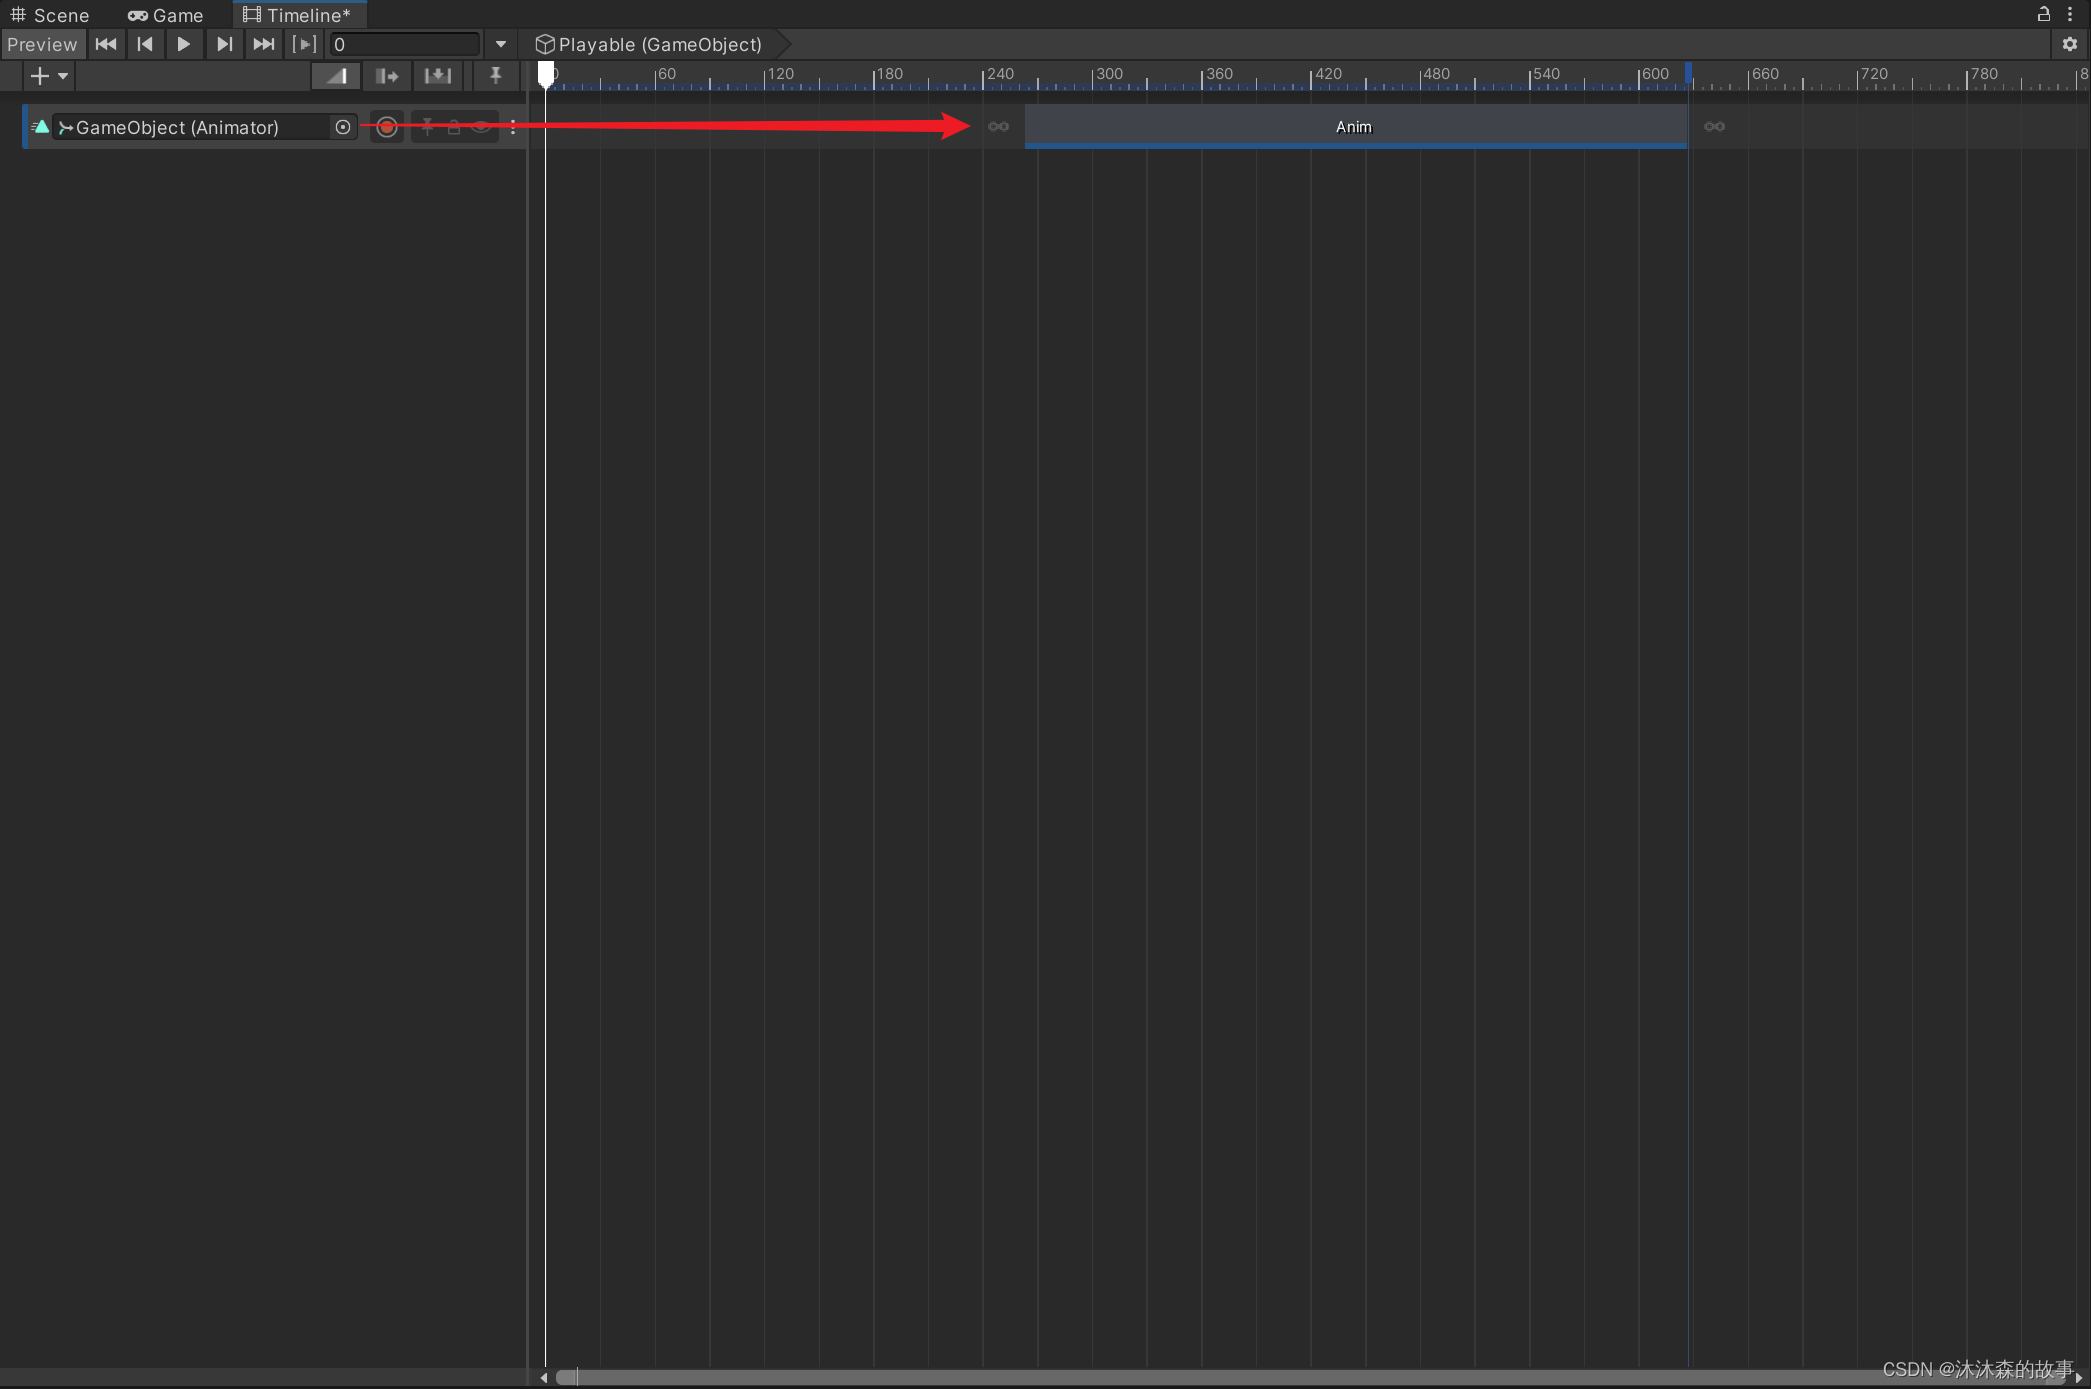Click the infinity icon after the Anim clip
The height and width of the screenshot is (1389, 2091).
[x=1714, y=127]
